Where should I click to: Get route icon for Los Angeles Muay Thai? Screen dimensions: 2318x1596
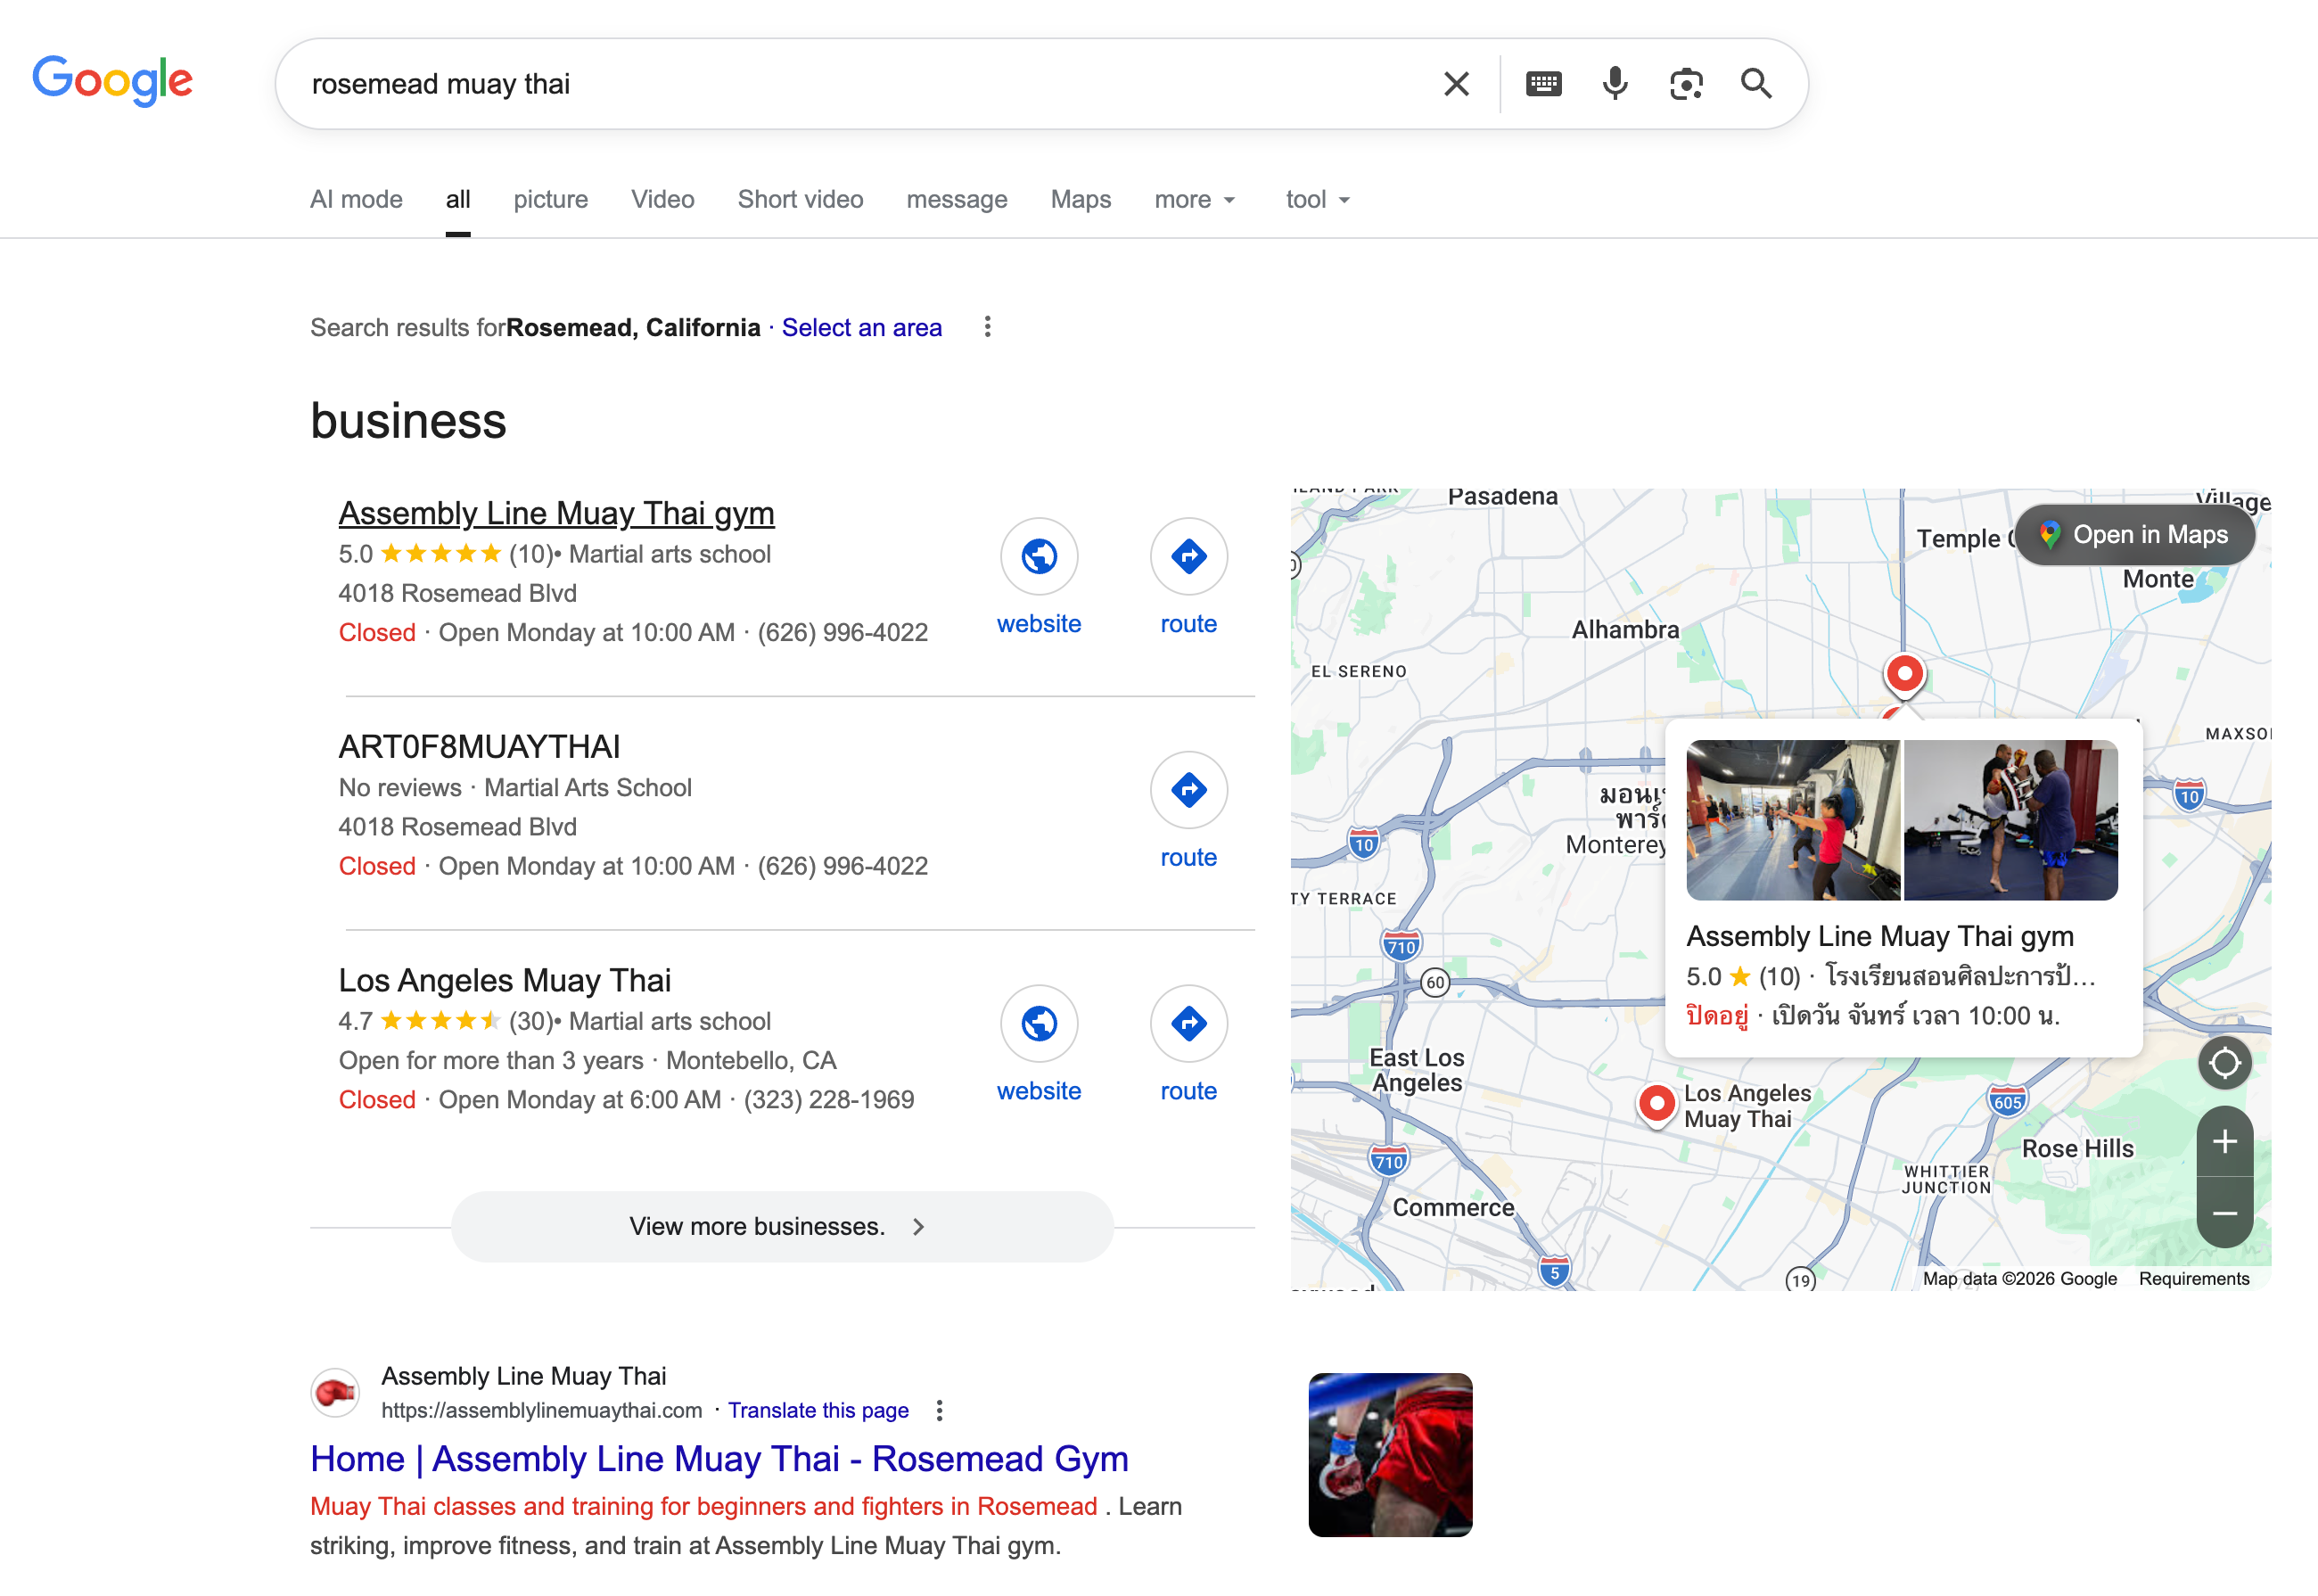1188,1023
